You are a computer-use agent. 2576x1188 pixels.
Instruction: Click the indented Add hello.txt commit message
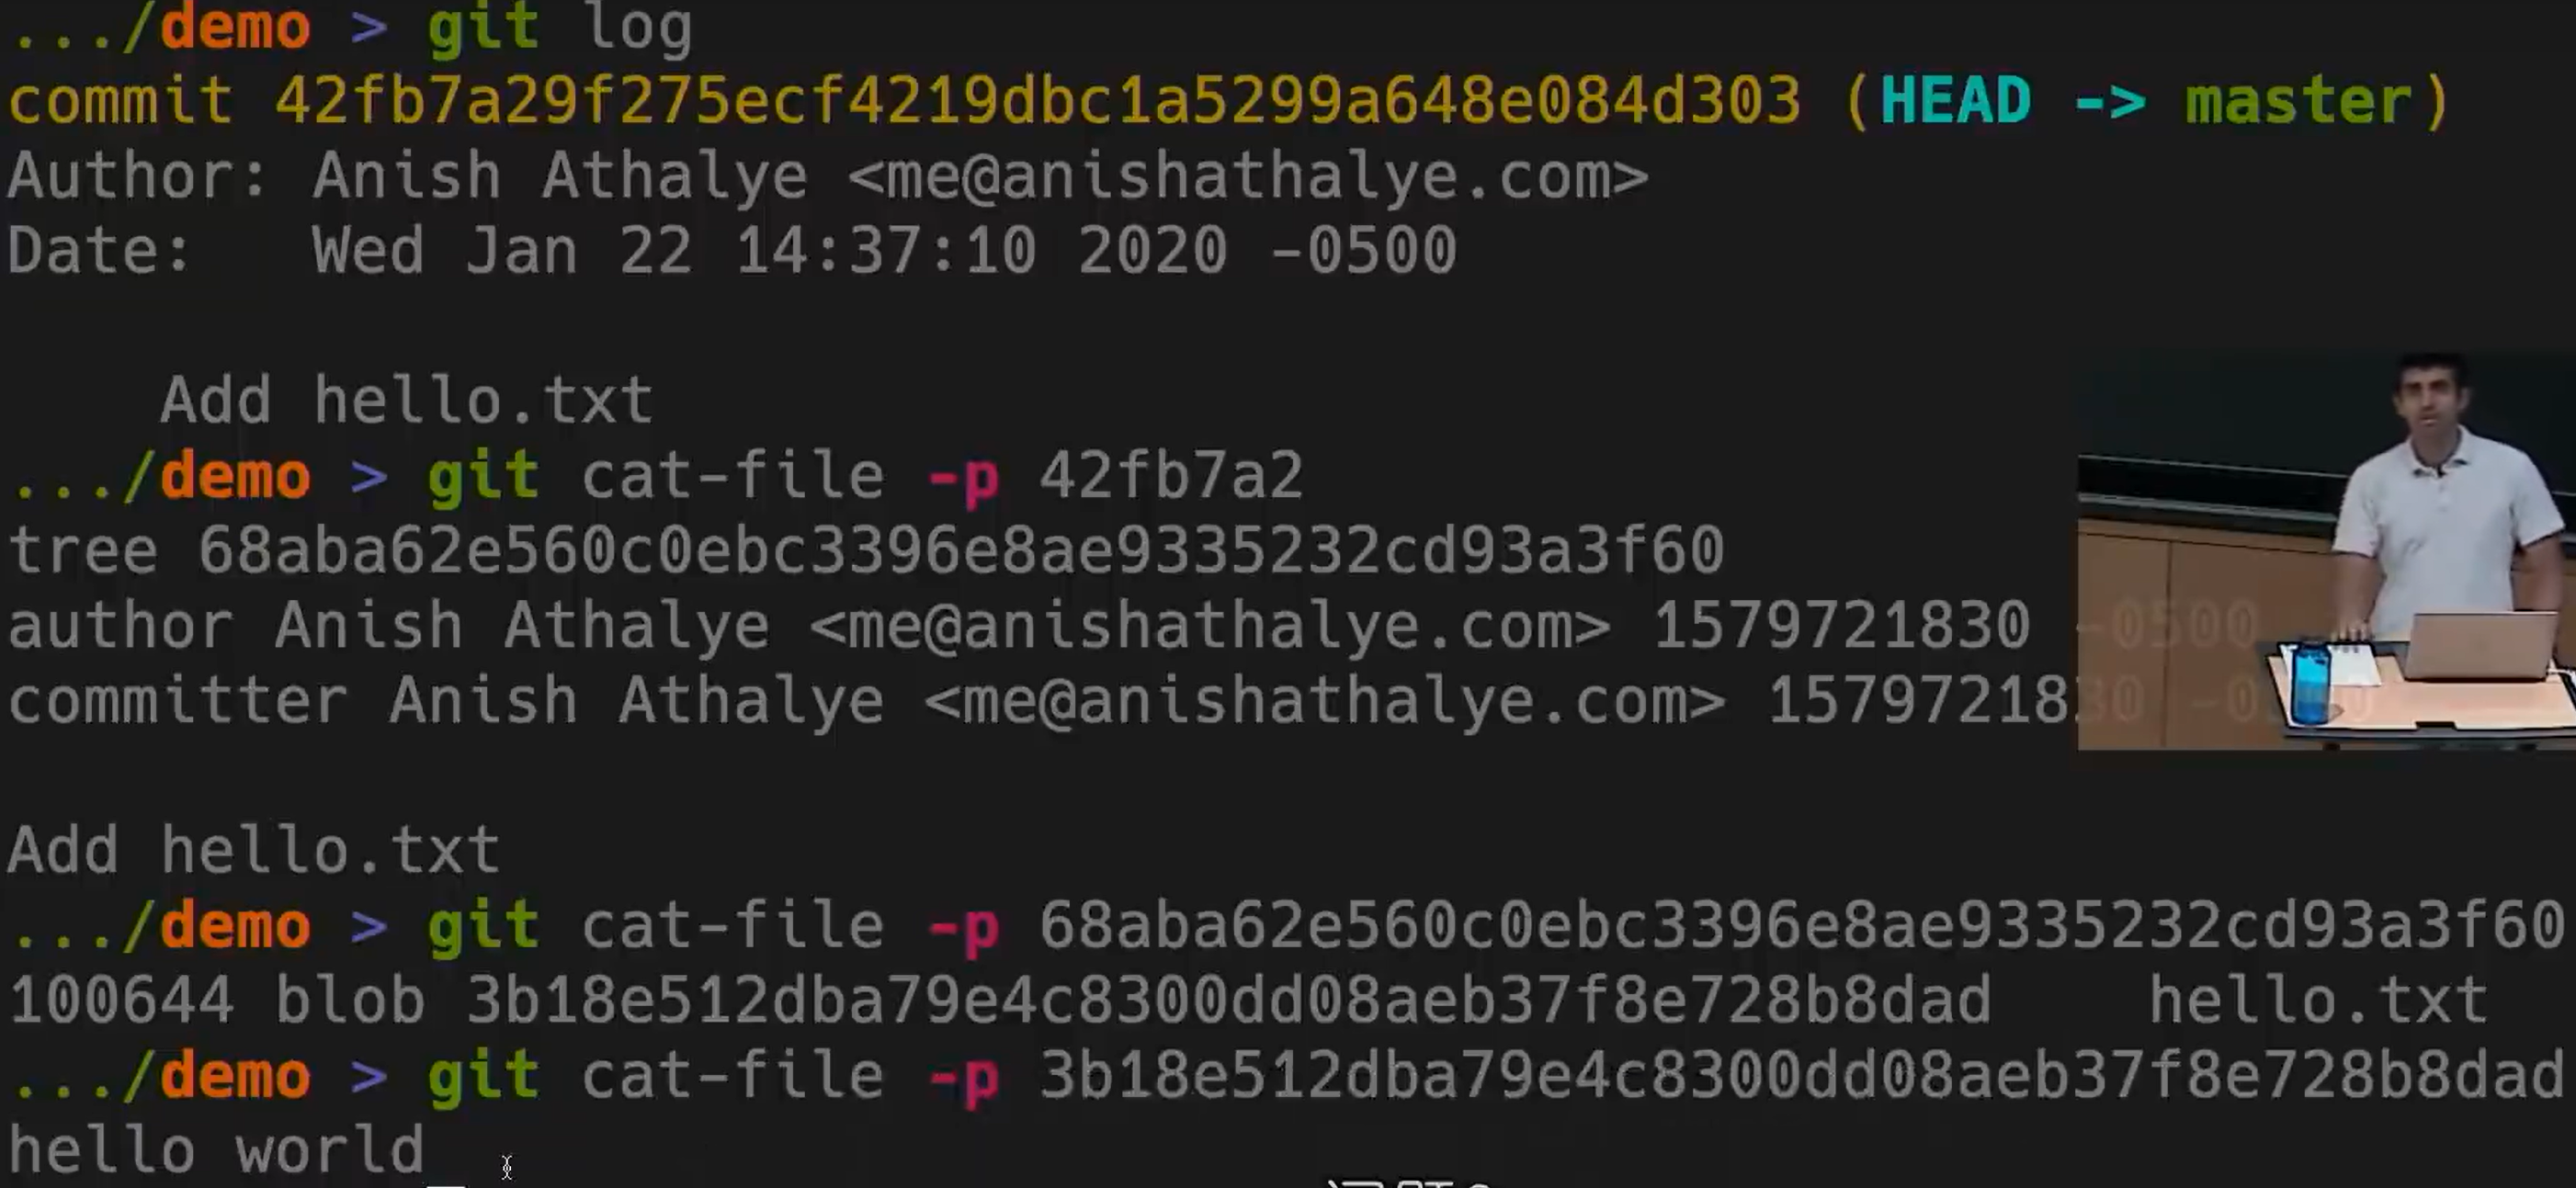(x=406, y=400)
